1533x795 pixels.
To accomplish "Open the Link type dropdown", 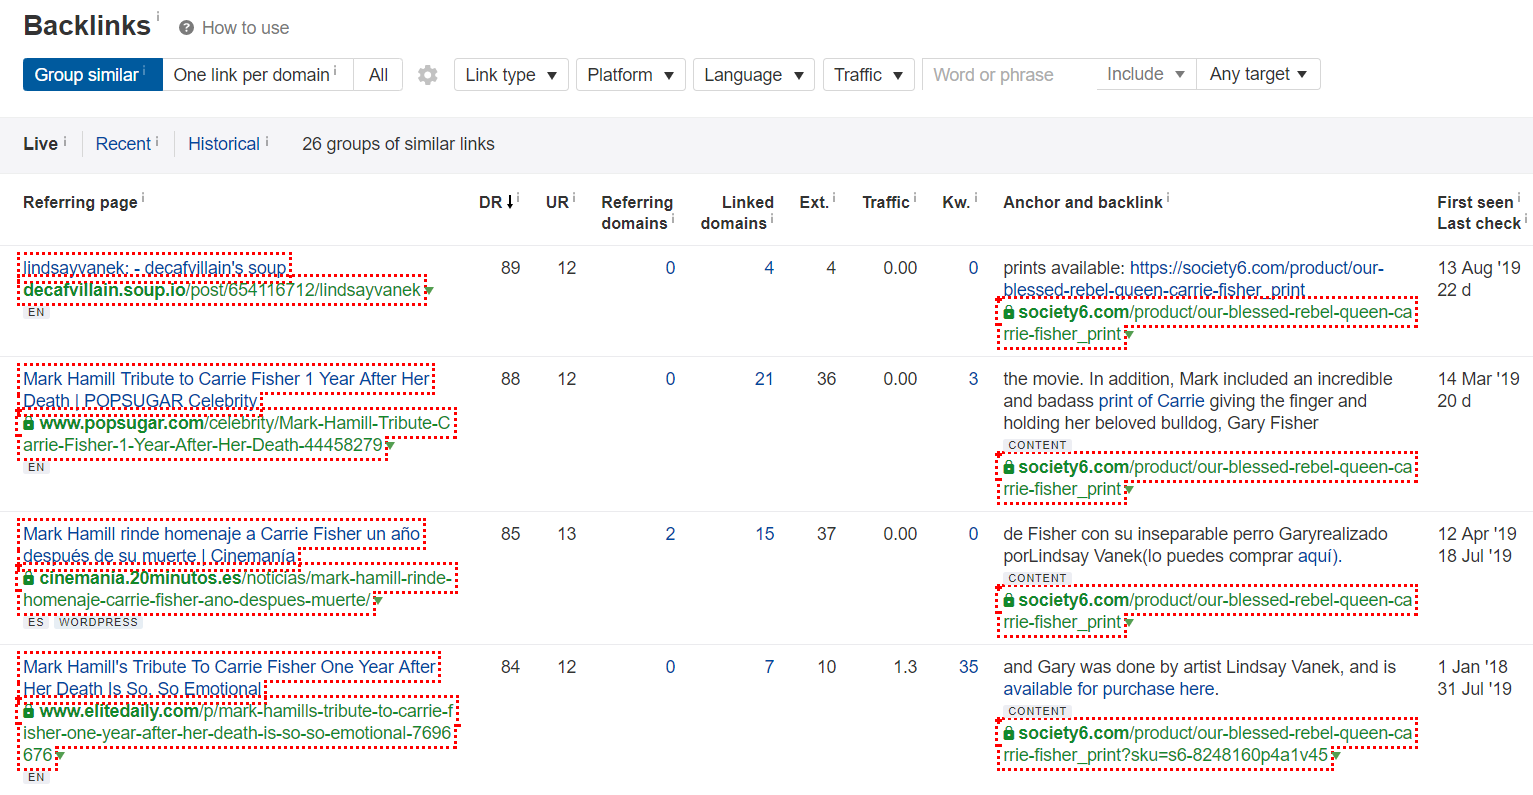I will pos(511,73).
